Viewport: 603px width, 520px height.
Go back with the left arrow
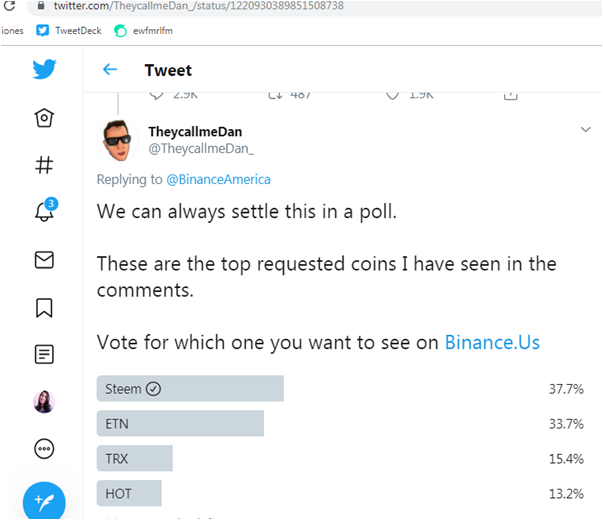pos(110,70)
